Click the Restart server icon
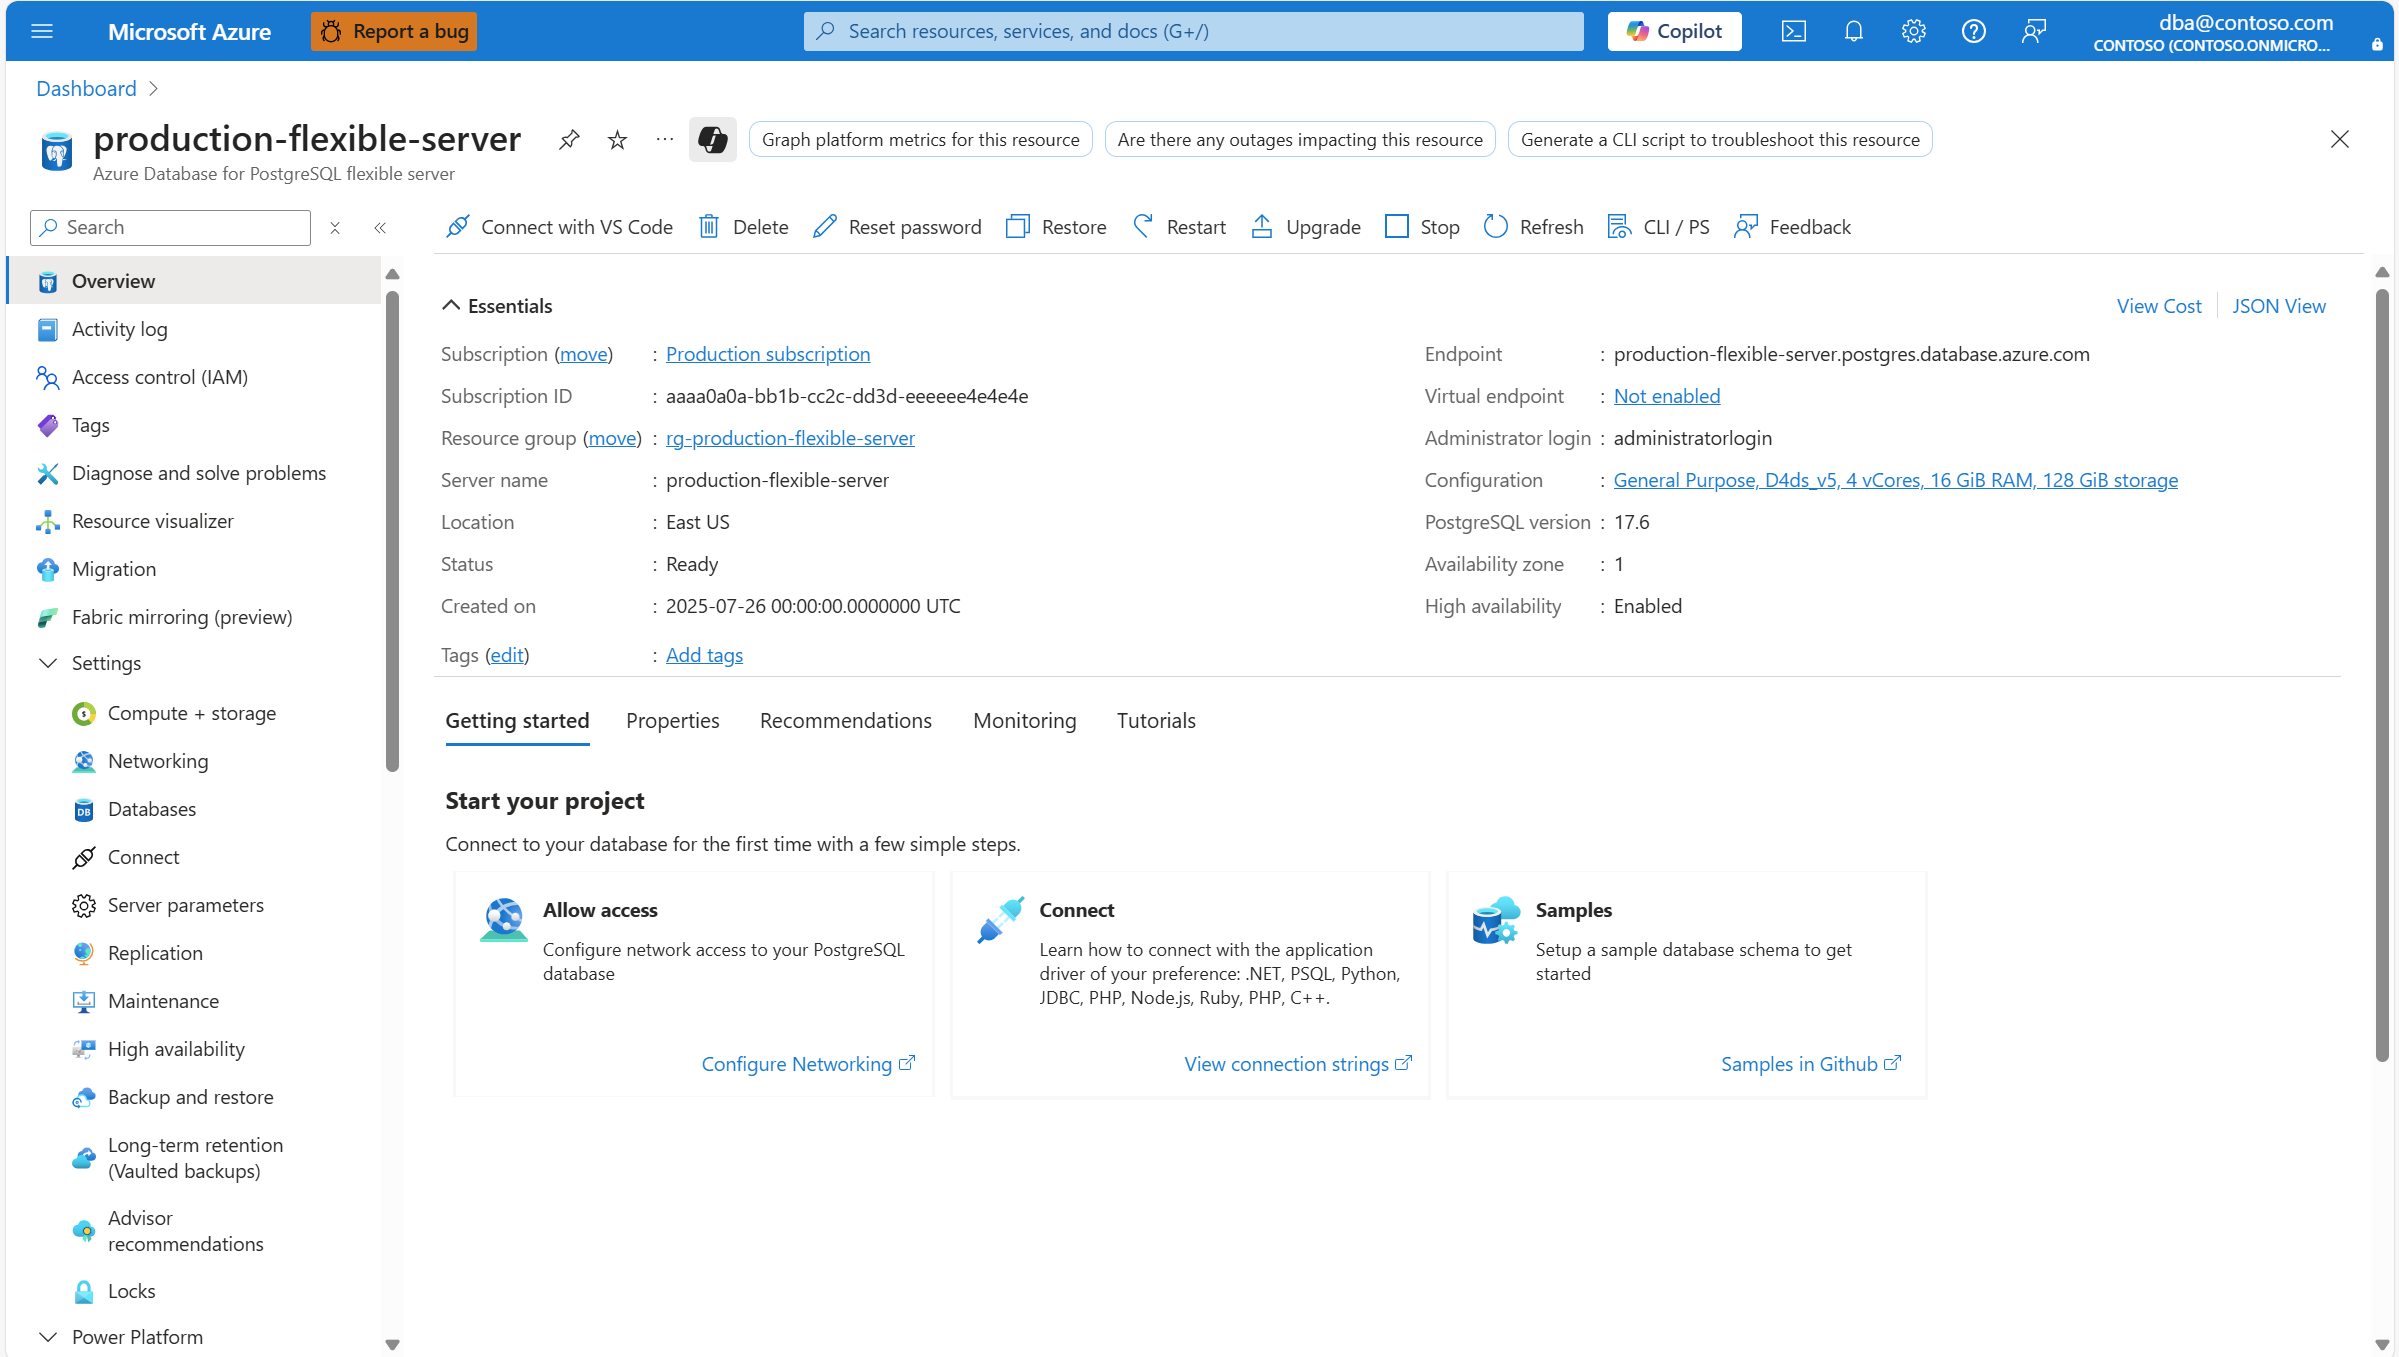 click(x=1143, y=227)
